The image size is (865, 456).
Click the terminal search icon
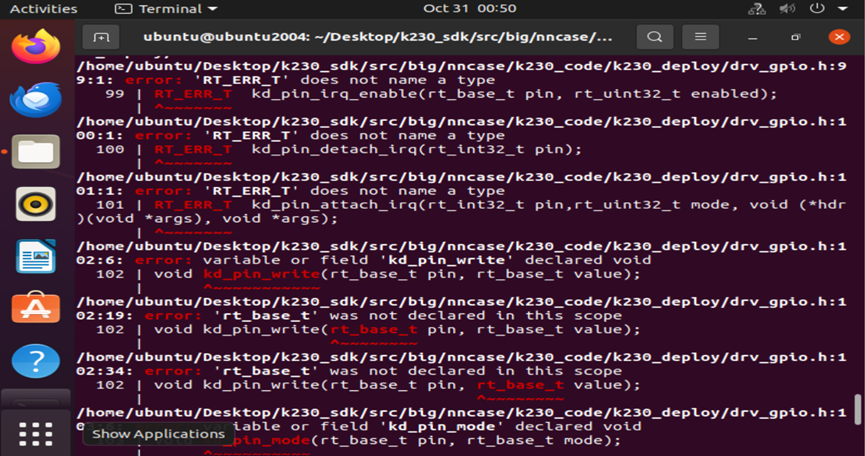coord(654,37)
